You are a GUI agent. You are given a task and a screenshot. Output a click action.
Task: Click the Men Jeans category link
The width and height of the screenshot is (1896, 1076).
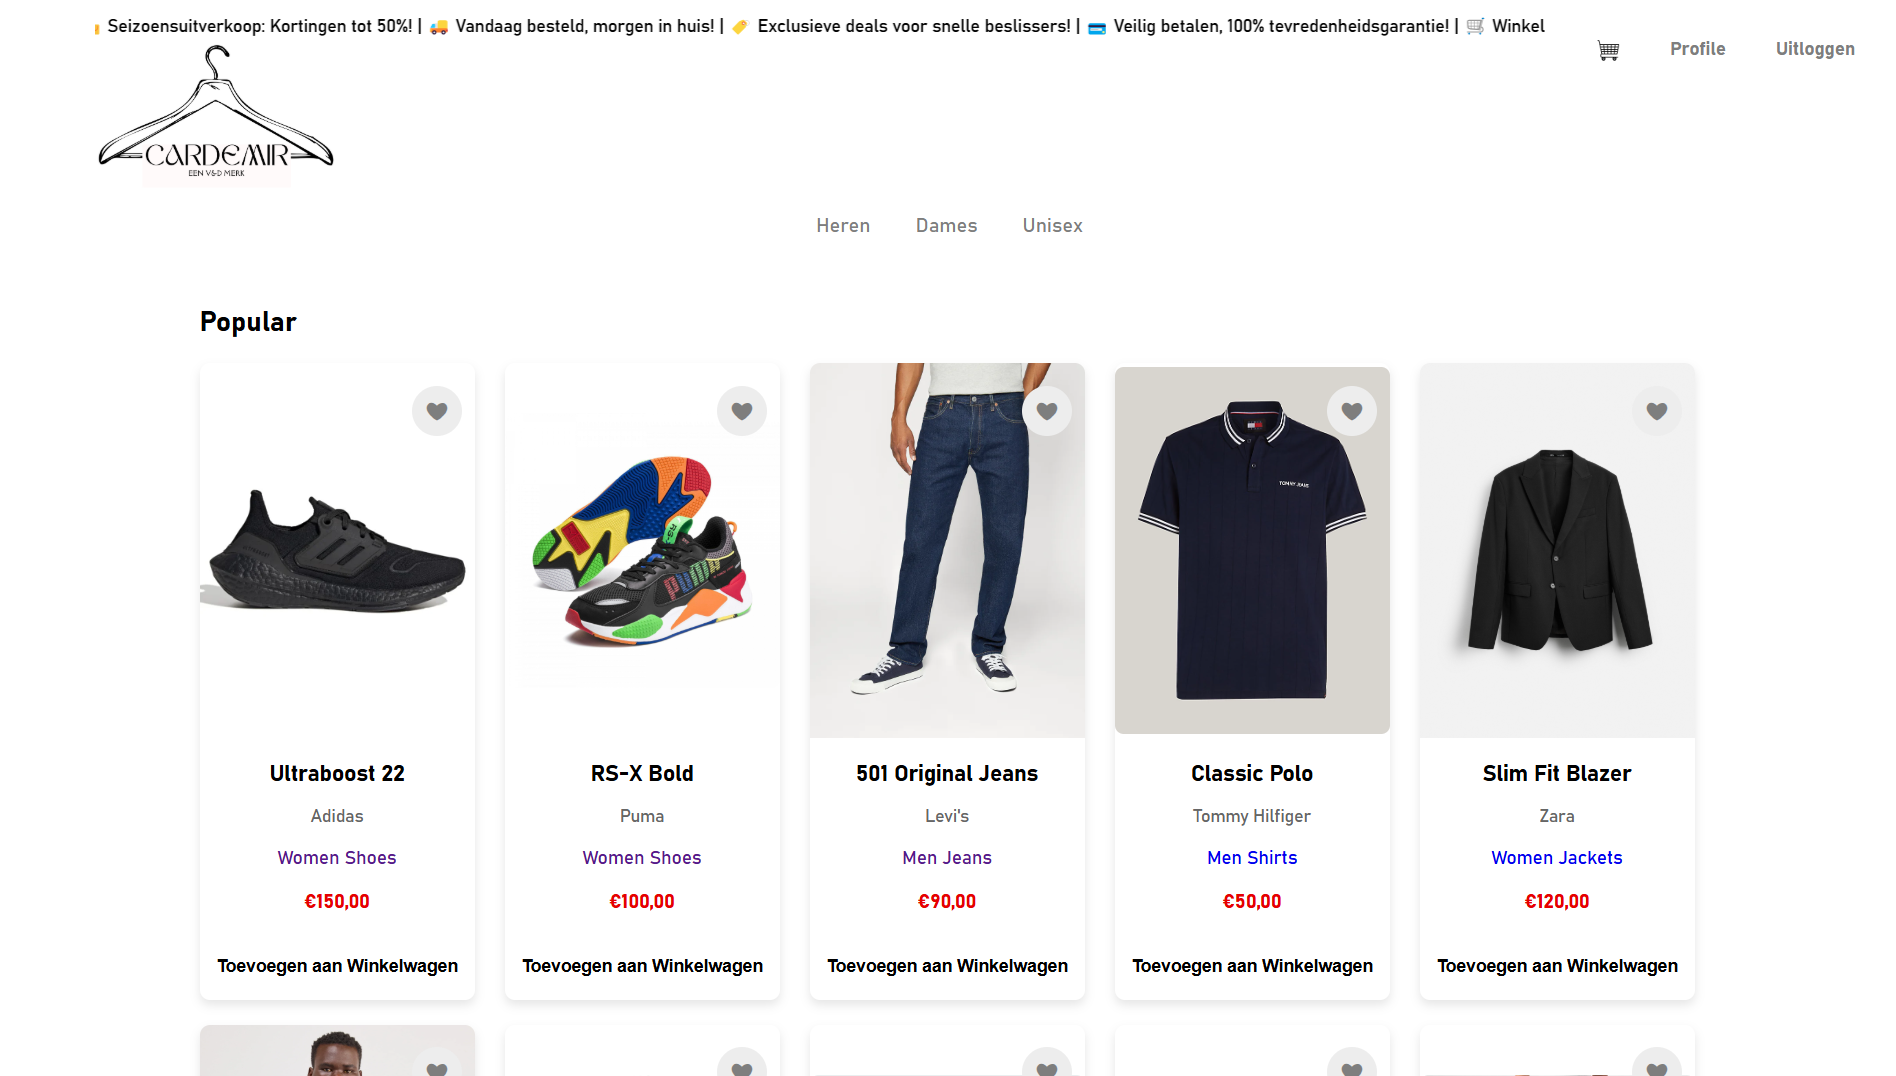pos(947,858)
